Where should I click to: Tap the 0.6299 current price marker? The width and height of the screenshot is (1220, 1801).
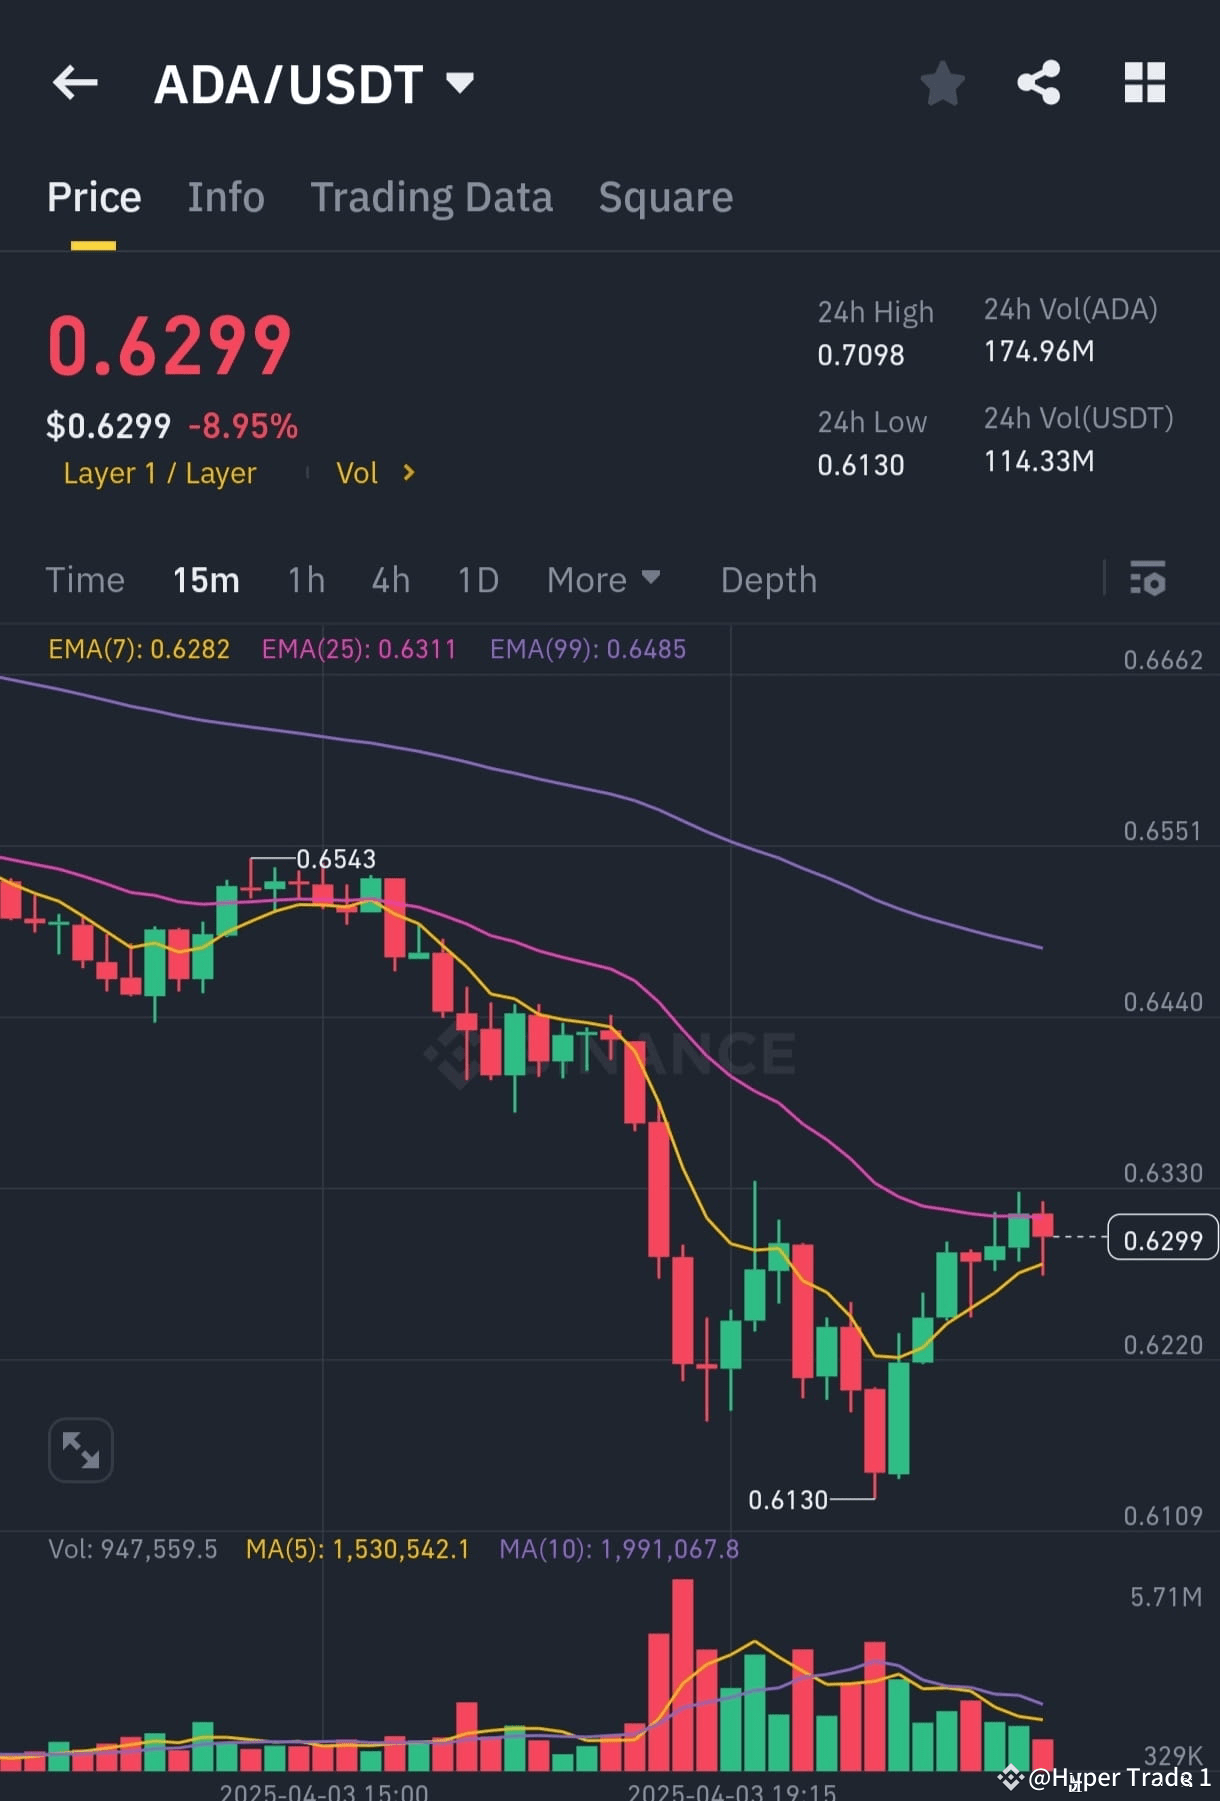[1161, 1239]
